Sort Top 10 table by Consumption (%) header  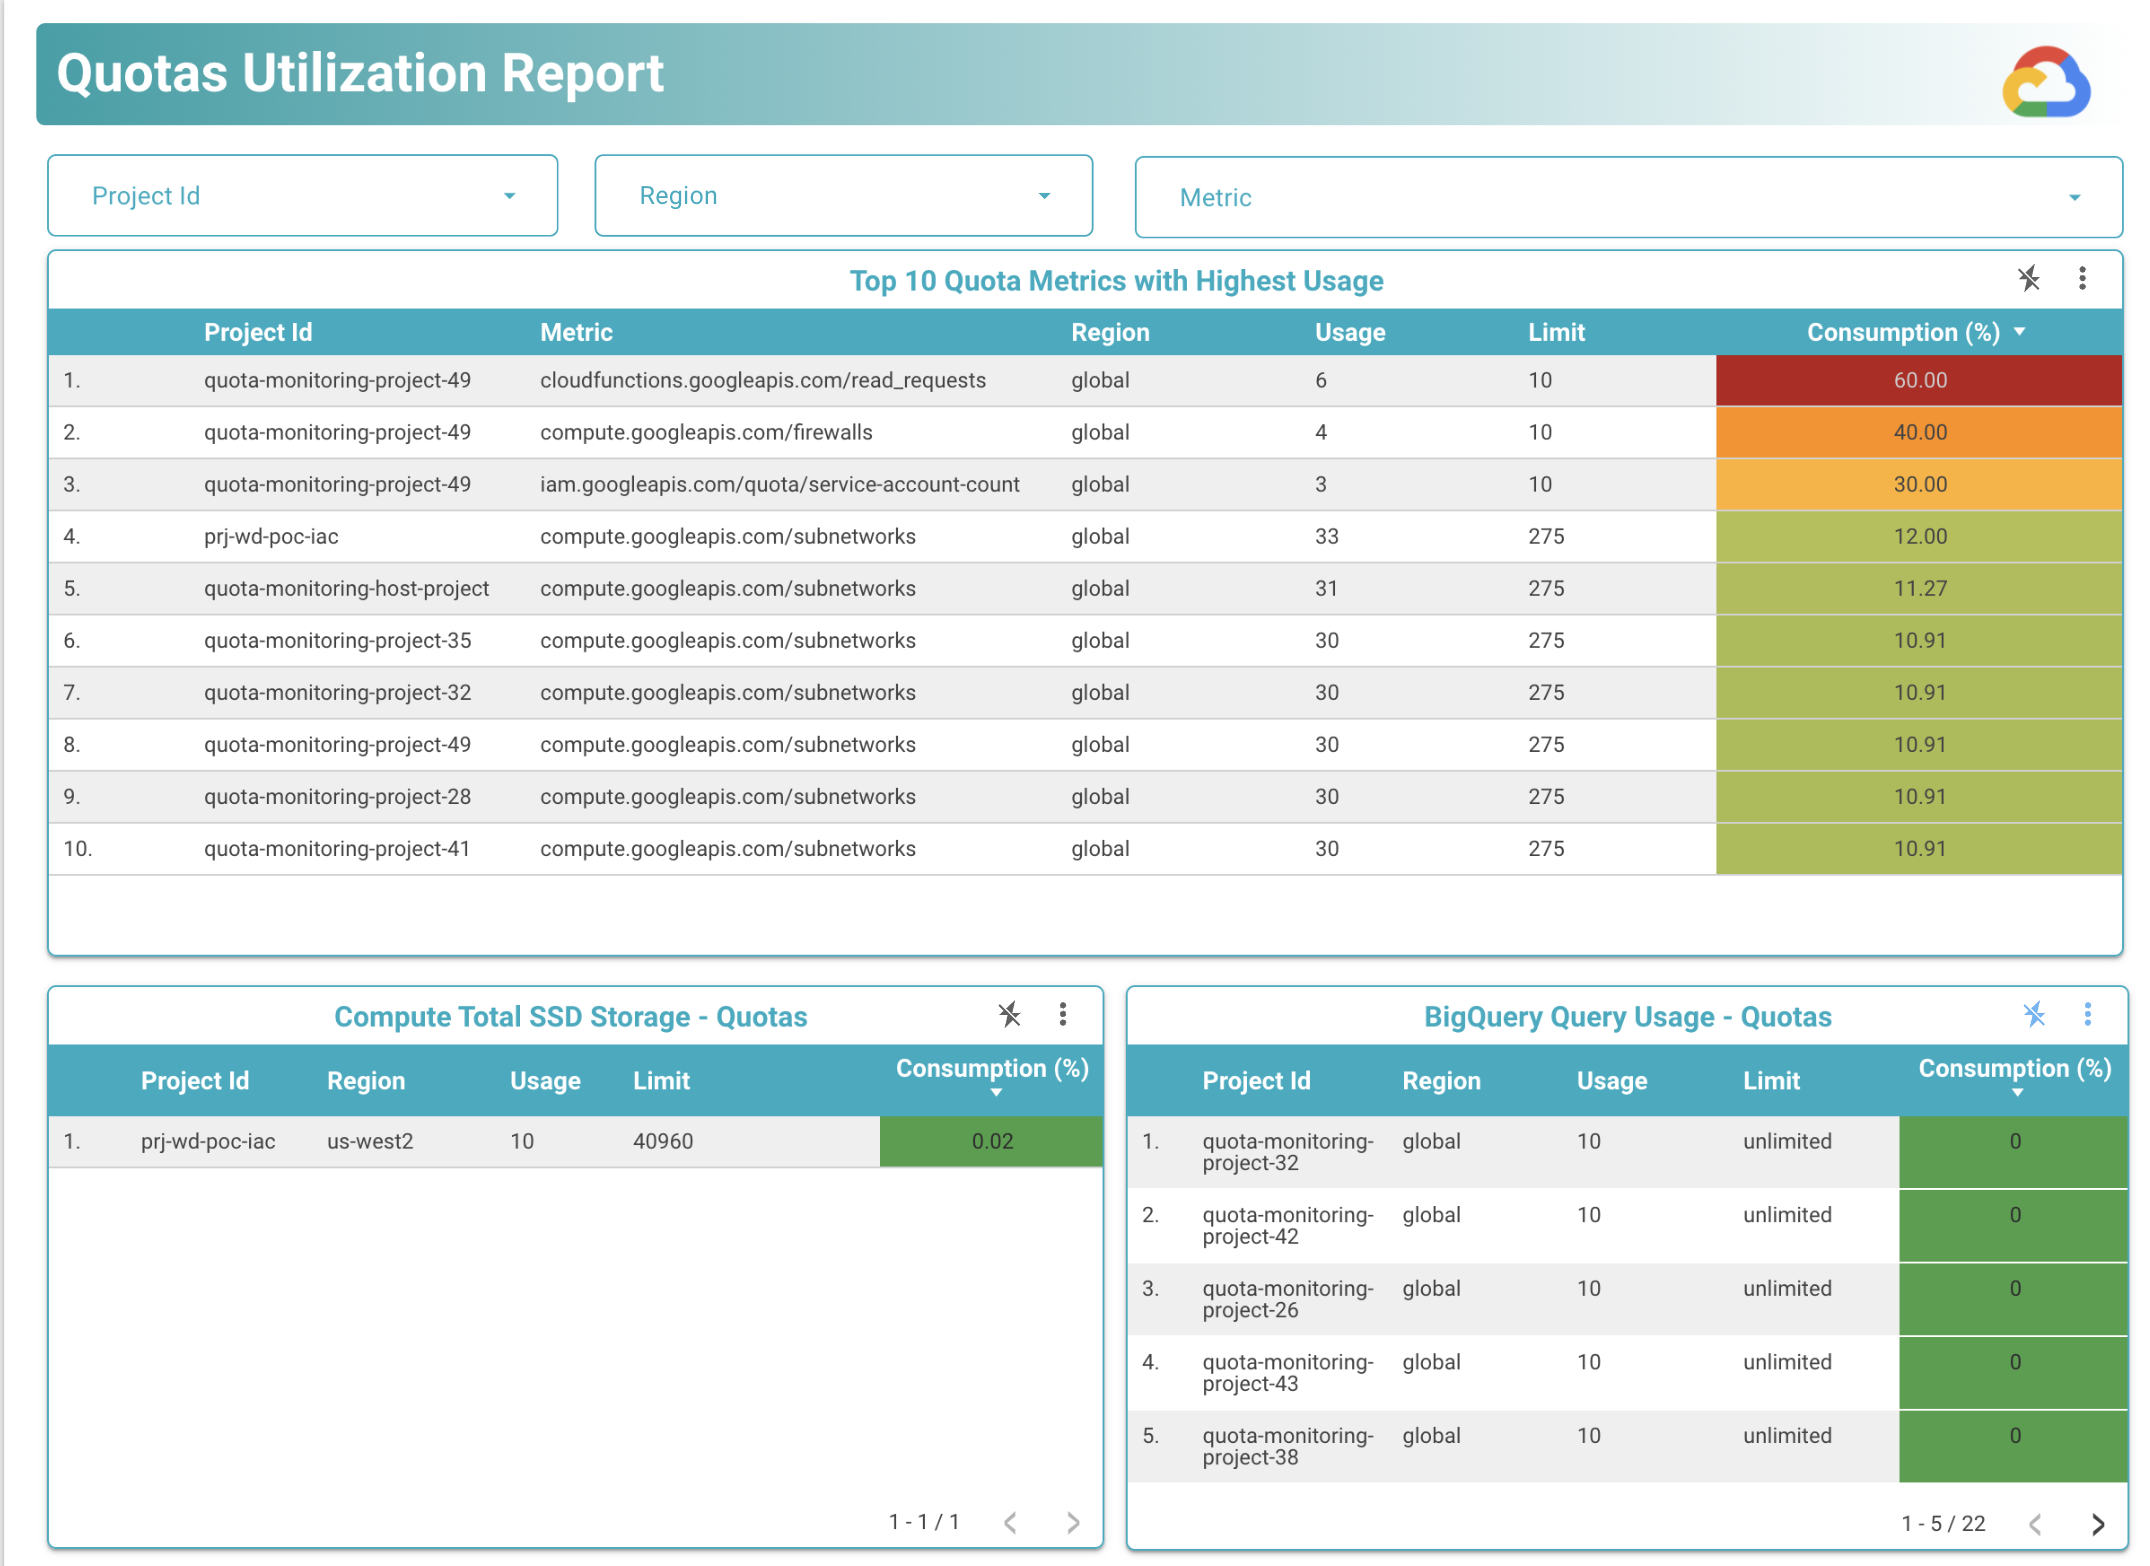click(1902, 332)
